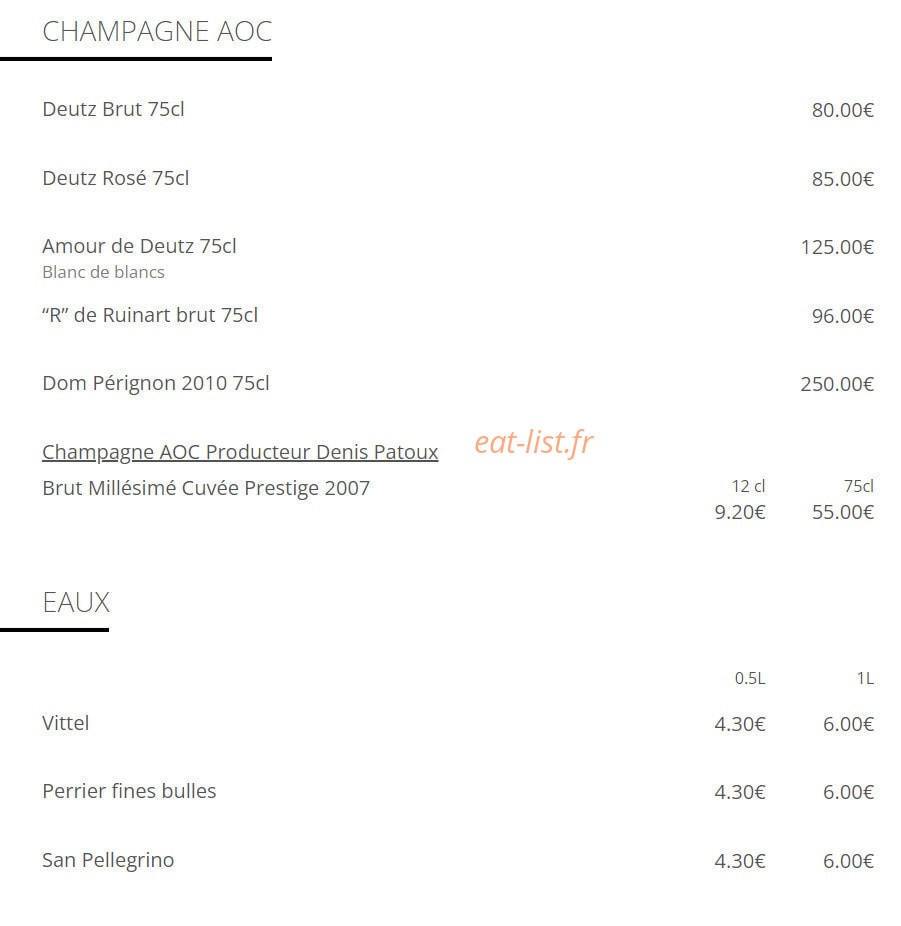Select Amour de Deutz 75cl

139,246
